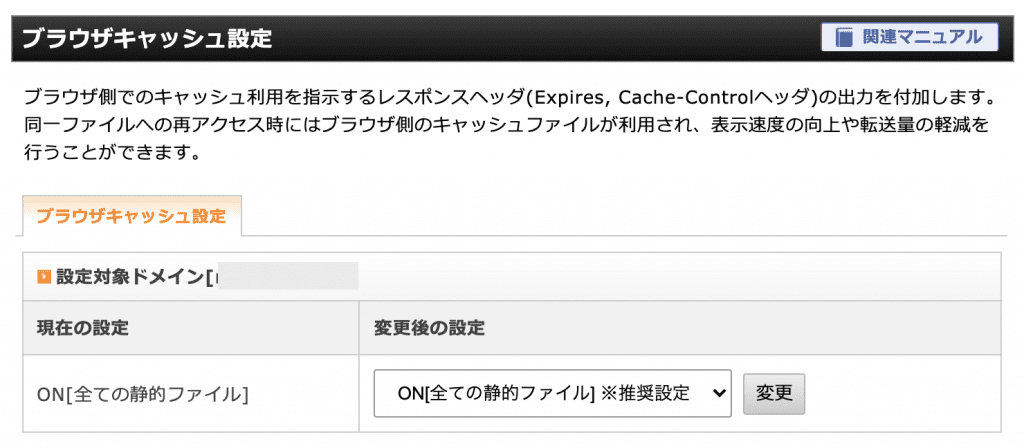Click the orange arrow icon beside 設定対象ドメイン
Viewport: 1024px width, 448px height.
point(44,277)
